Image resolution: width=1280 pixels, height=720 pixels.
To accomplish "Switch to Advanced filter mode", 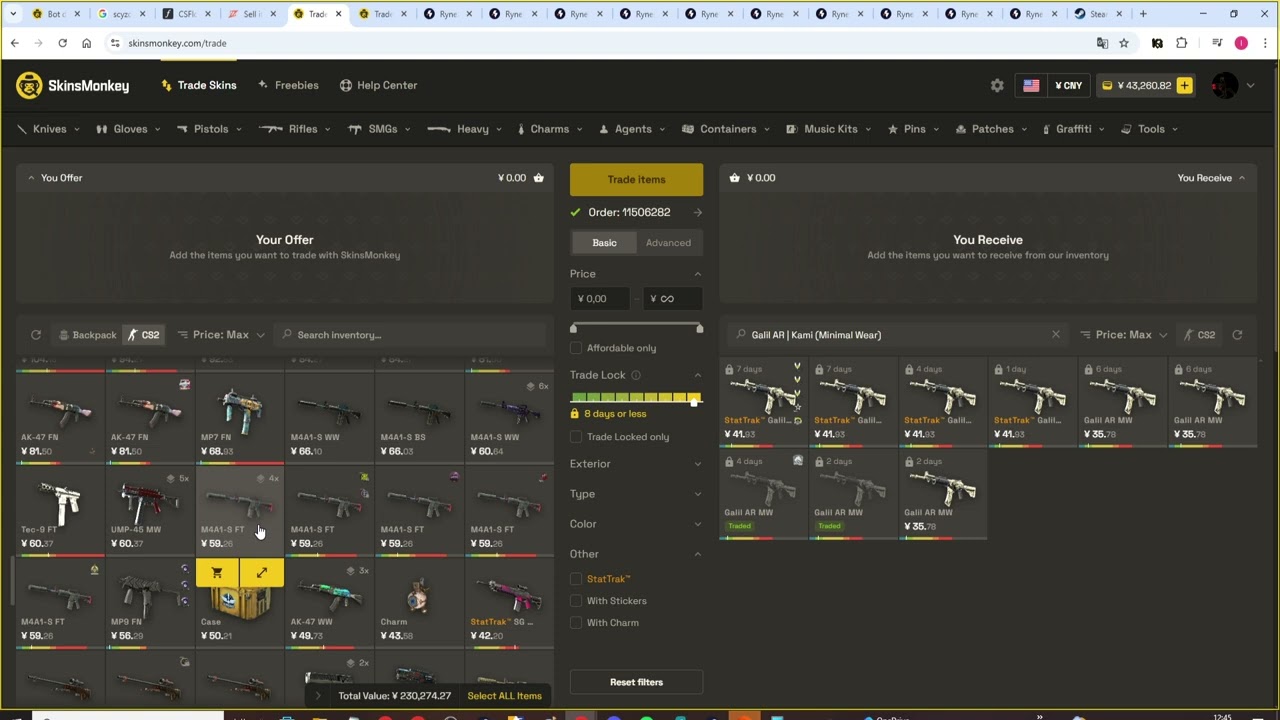I will click(668, 243).
